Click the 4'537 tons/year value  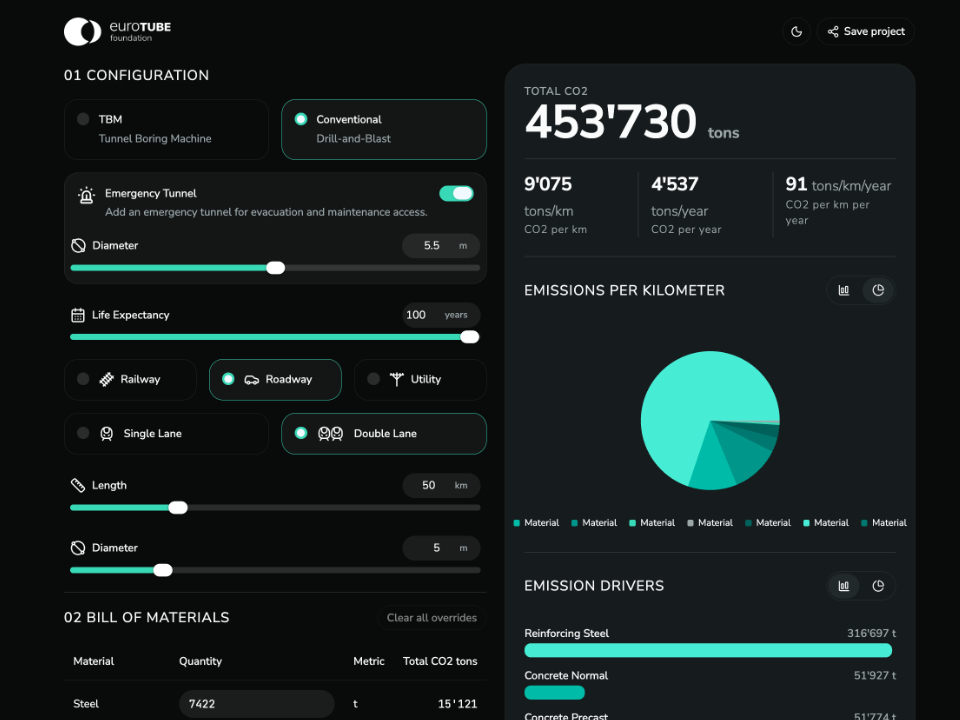(675, 184)
